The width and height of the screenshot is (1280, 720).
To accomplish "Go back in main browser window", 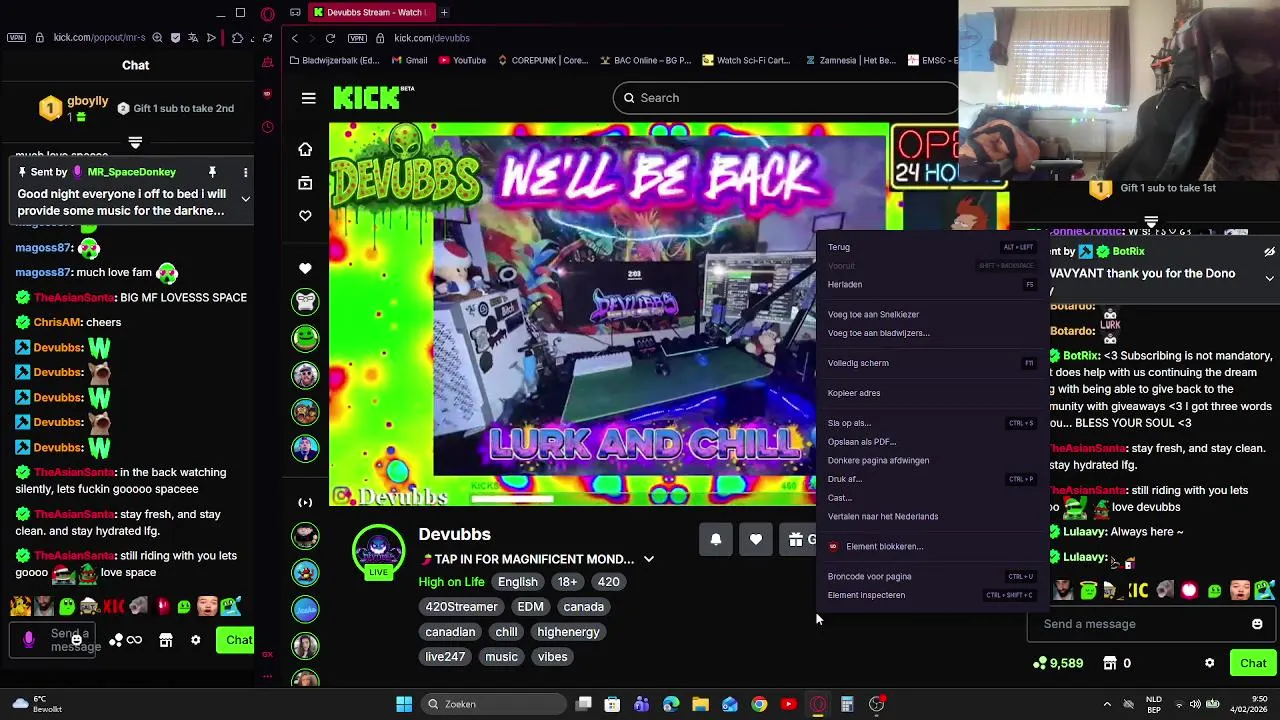I will coord(294,38).
